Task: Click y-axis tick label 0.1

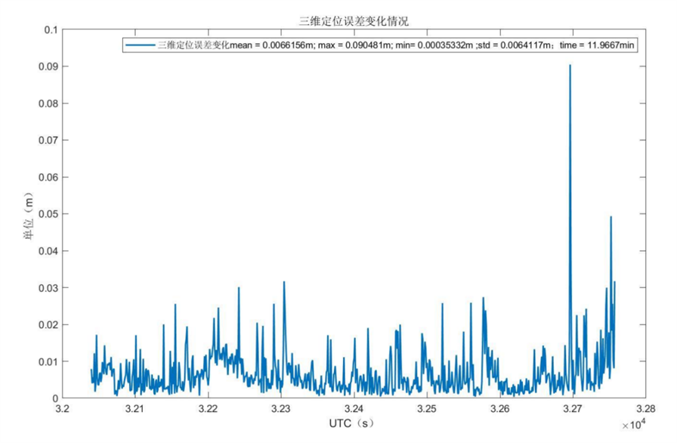Action: click(49, 29)
